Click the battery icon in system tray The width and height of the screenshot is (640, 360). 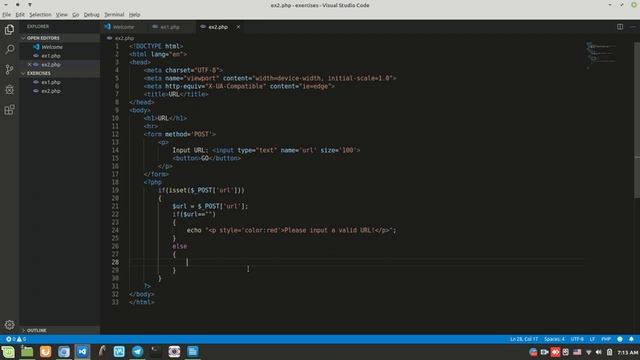click(x=609, y=352)
